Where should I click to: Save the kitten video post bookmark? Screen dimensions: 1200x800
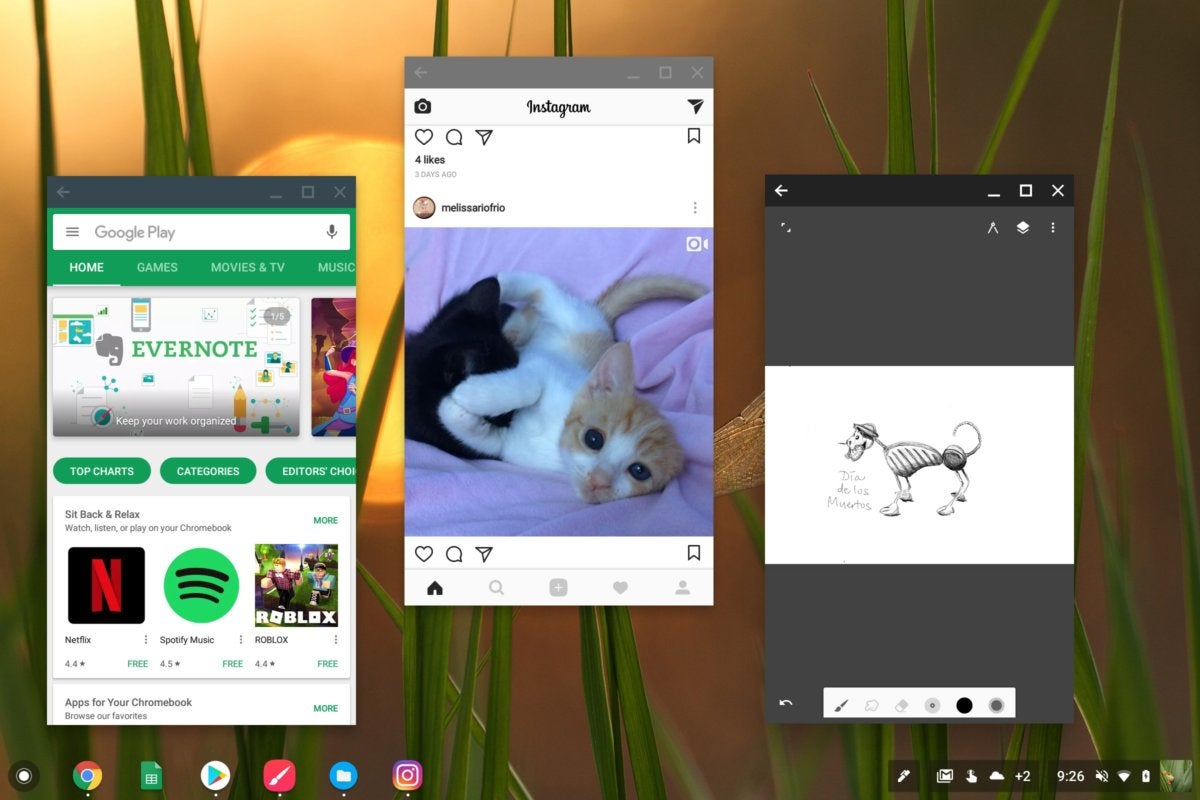pos(694,553)
